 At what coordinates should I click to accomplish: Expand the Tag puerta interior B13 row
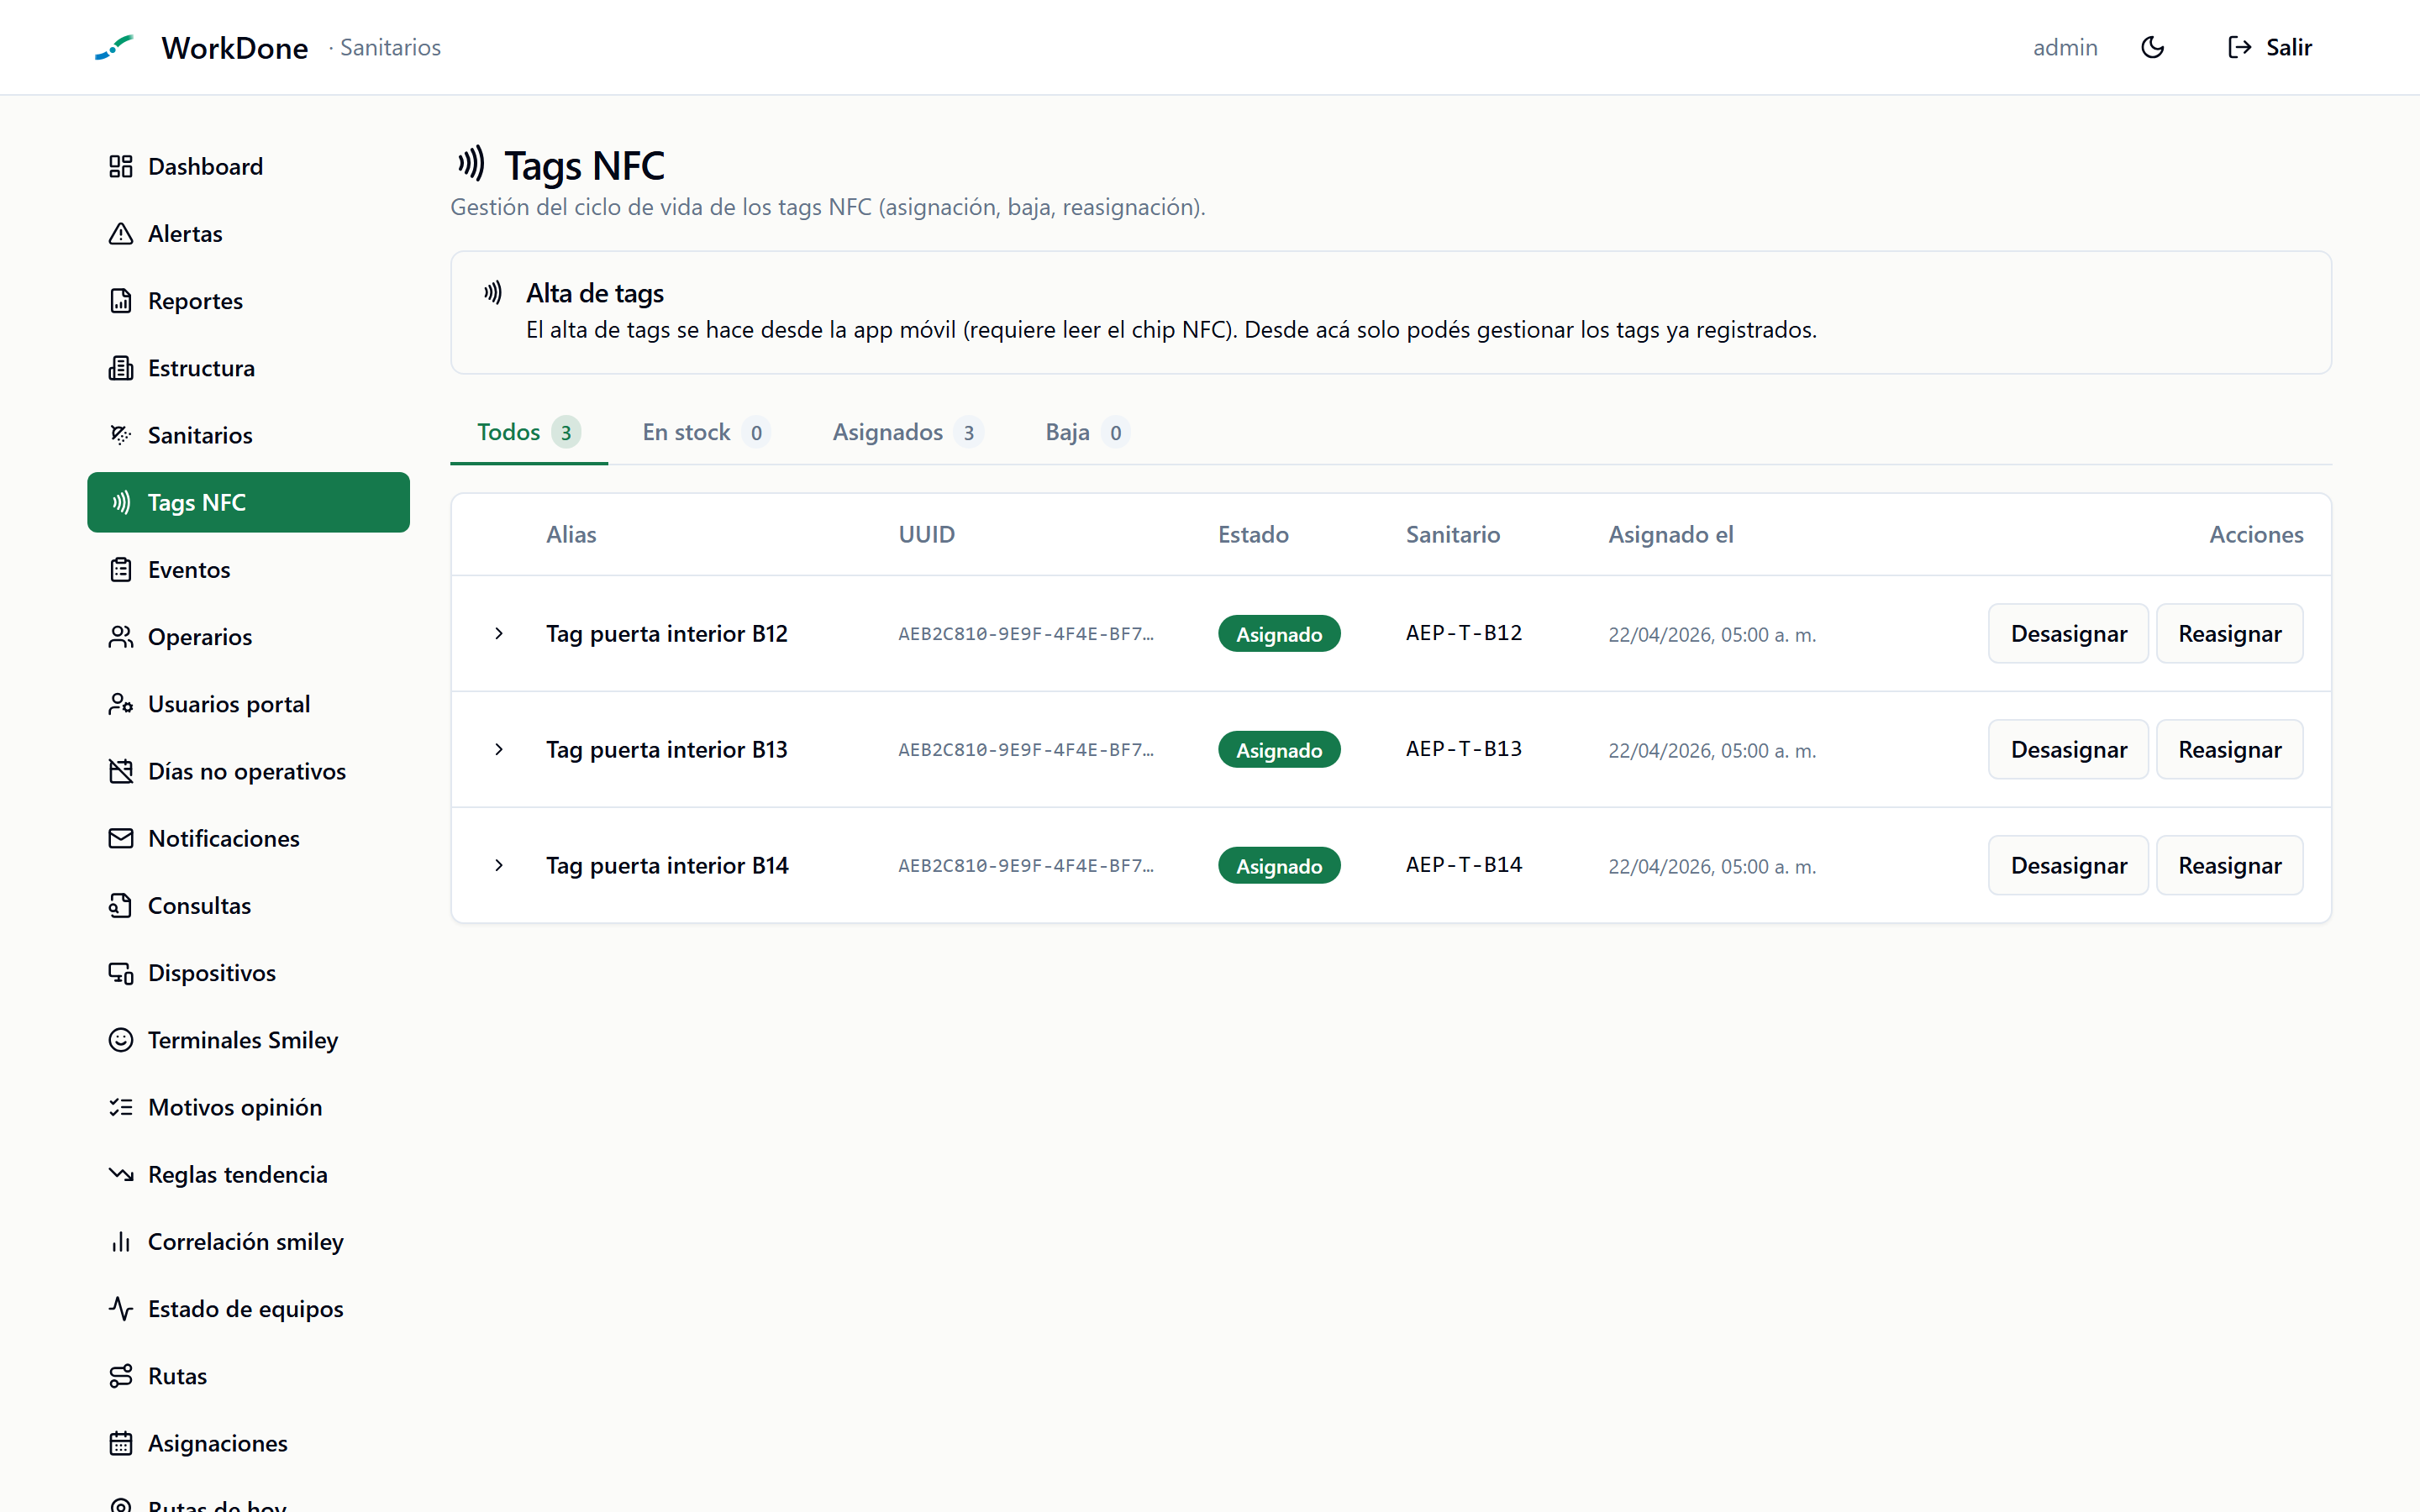pyautogui.click(x=499, y=749)
